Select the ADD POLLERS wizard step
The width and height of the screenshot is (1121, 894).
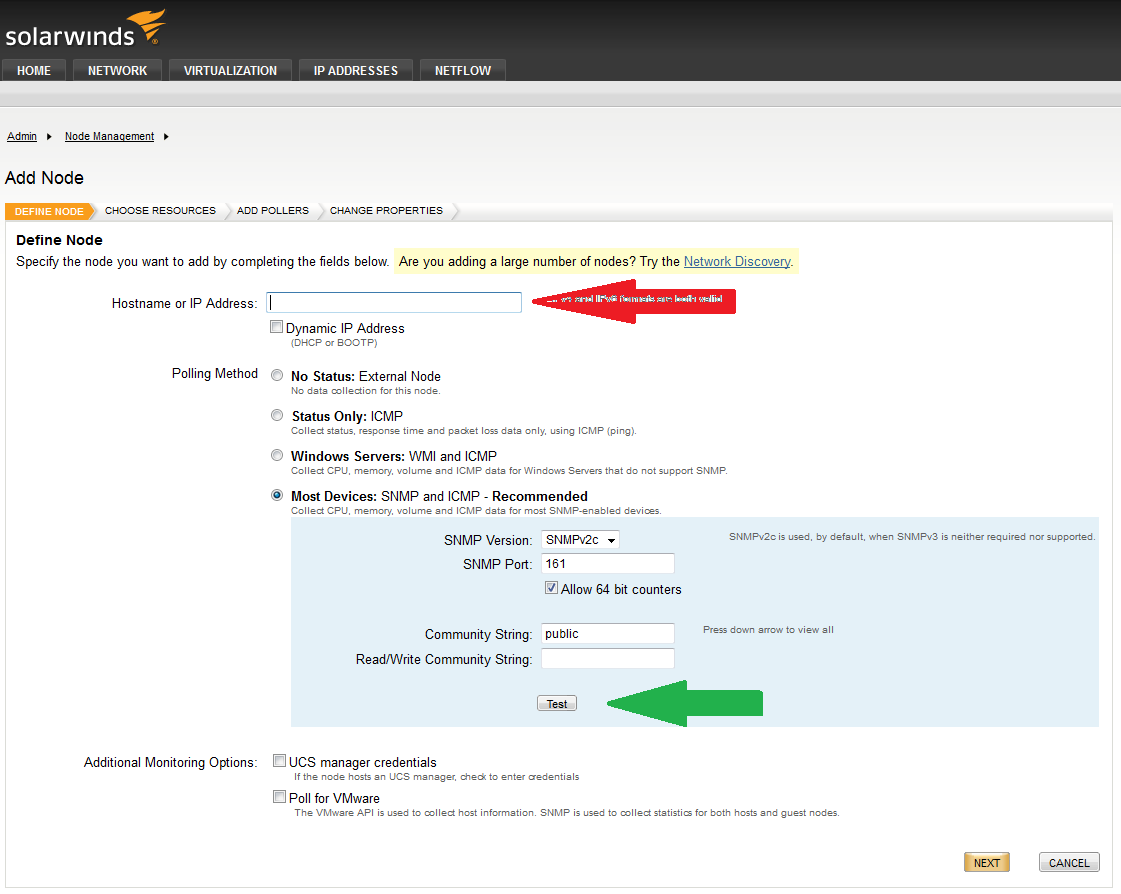(x=272, y=210)
